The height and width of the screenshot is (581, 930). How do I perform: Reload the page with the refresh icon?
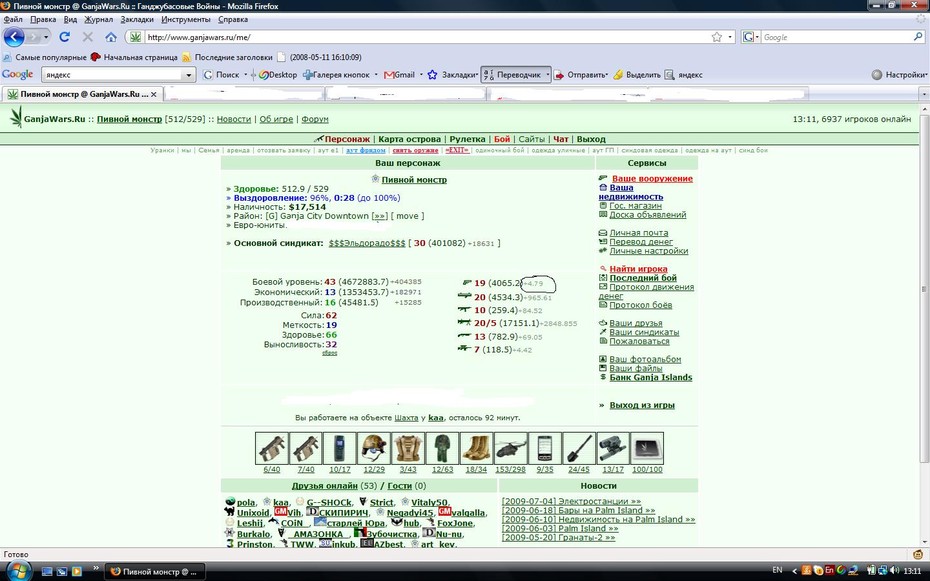(65, 37)
